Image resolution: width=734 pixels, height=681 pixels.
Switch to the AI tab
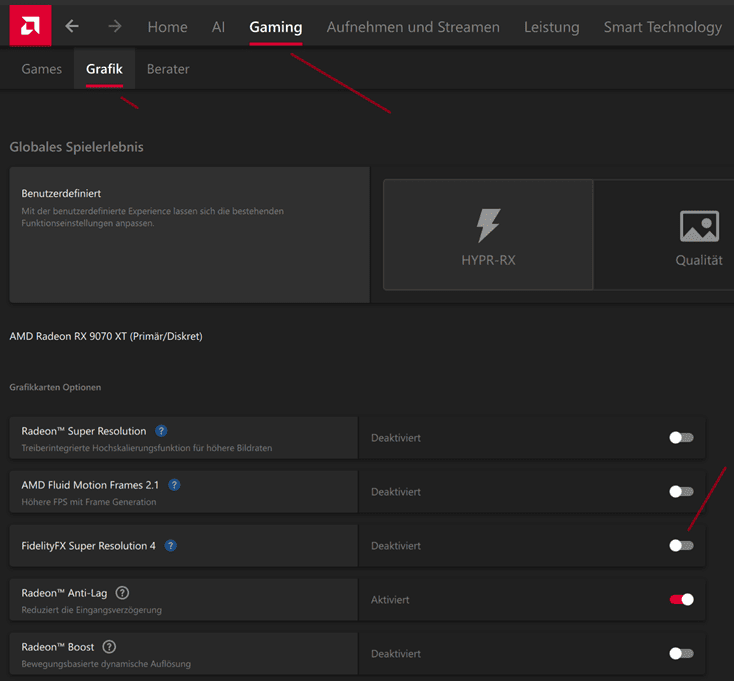[x=218, y=27]
